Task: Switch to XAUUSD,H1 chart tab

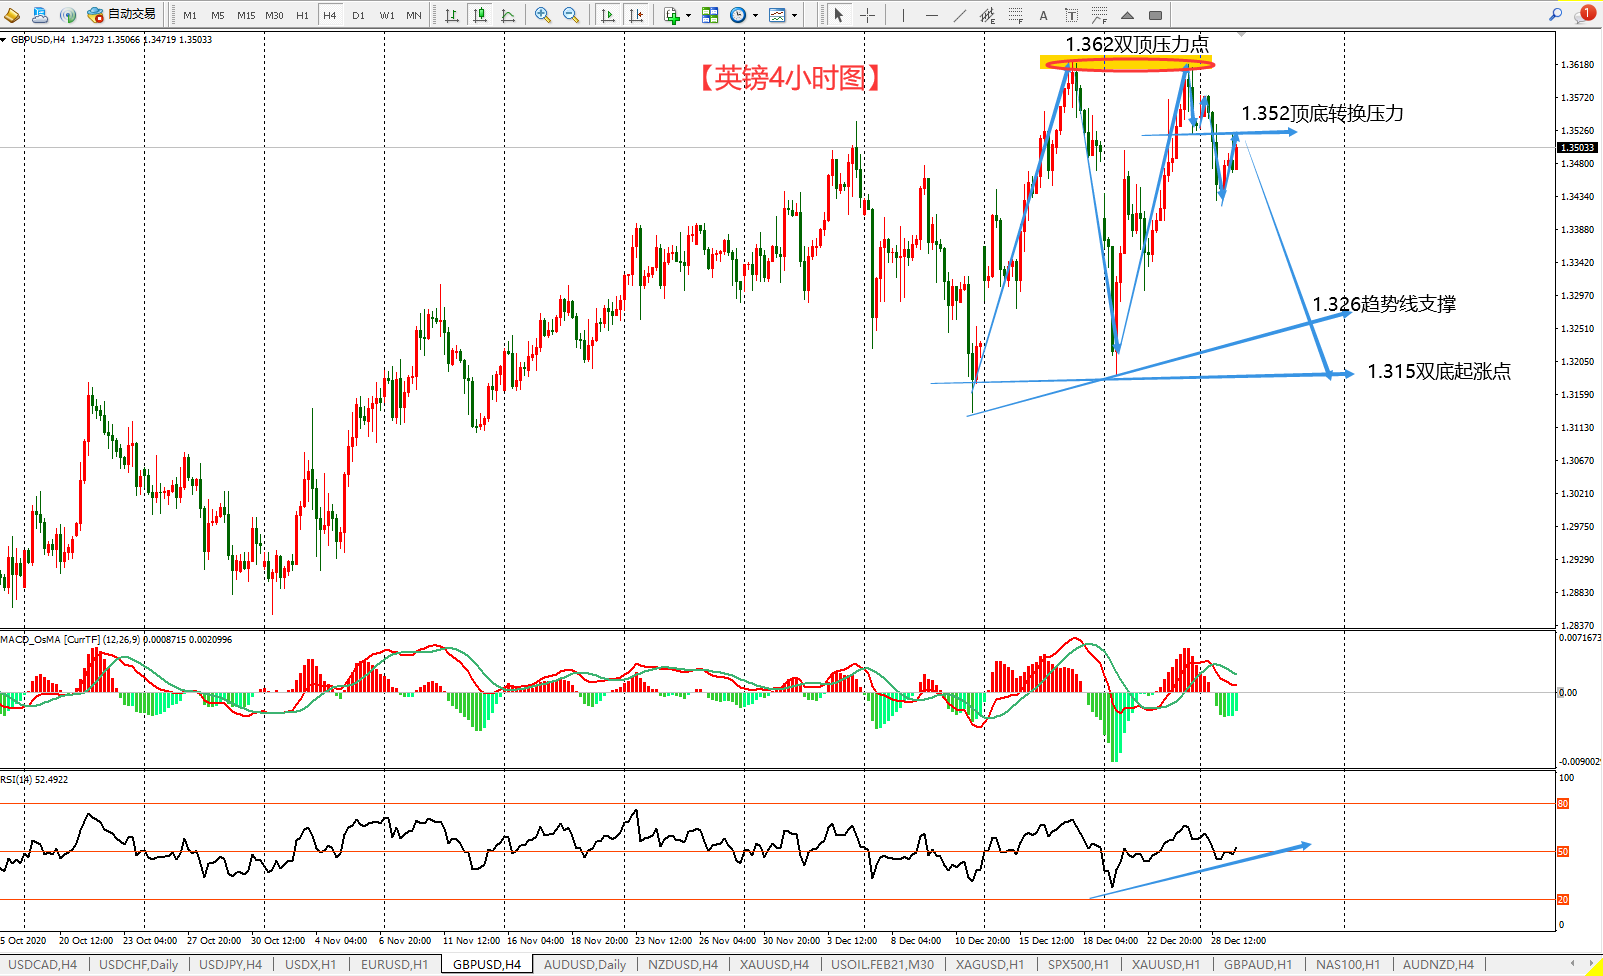Action: 1166,965
